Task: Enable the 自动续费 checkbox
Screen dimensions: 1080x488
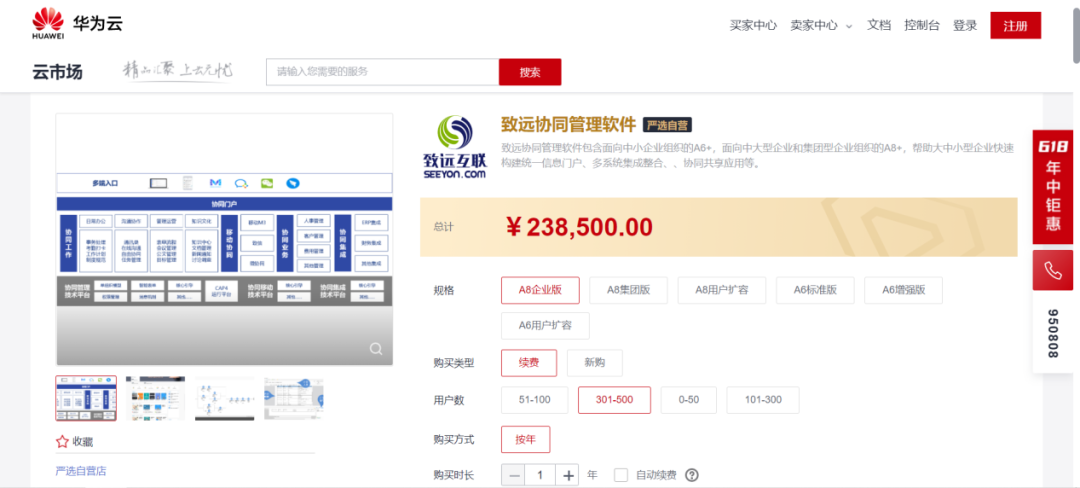Action: point(621,475)
